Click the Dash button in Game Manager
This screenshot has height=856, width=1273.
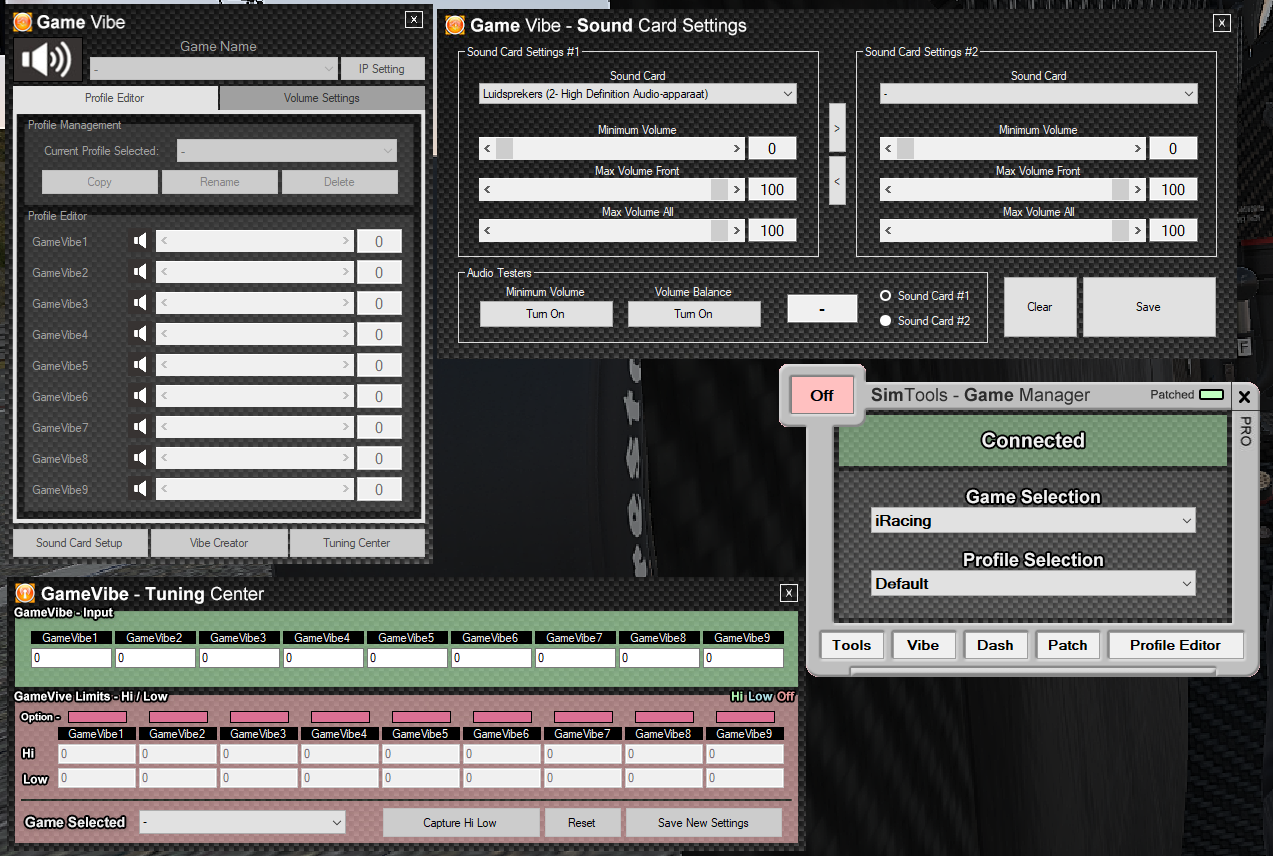tap(995, 645)
